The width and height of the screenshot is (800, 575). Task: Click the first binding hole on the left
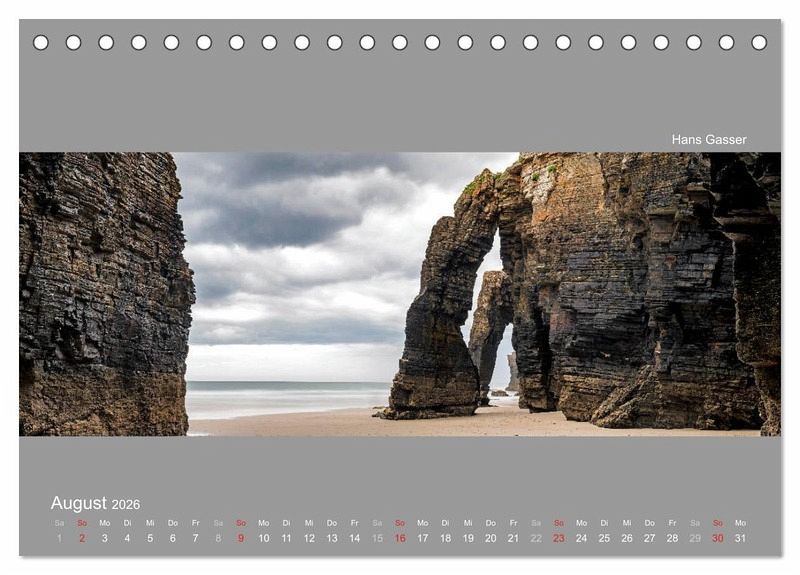coord(41,43)
